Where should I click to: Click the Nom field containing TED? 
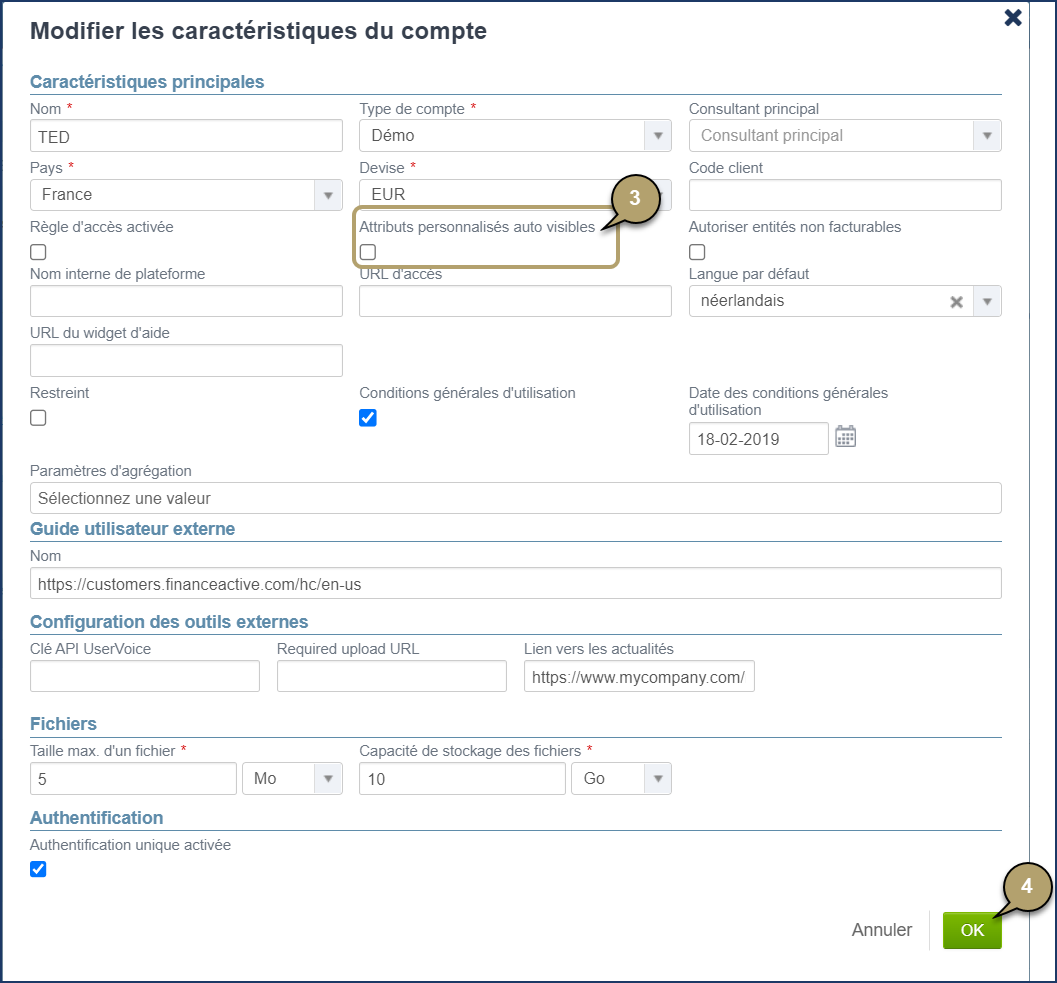[186, 136]
